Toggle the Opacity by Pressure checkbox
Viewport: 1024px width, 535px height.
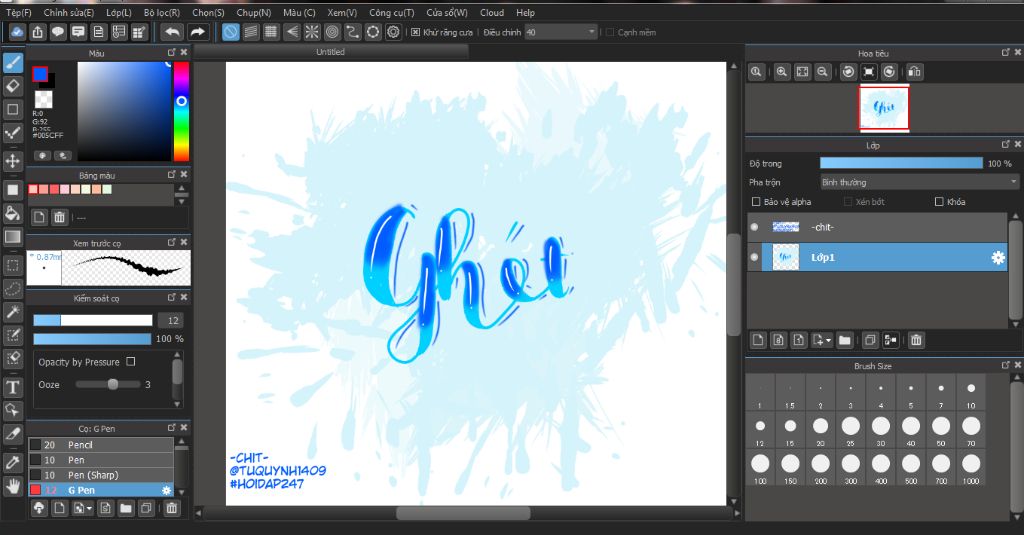click(x=131, y=361)
